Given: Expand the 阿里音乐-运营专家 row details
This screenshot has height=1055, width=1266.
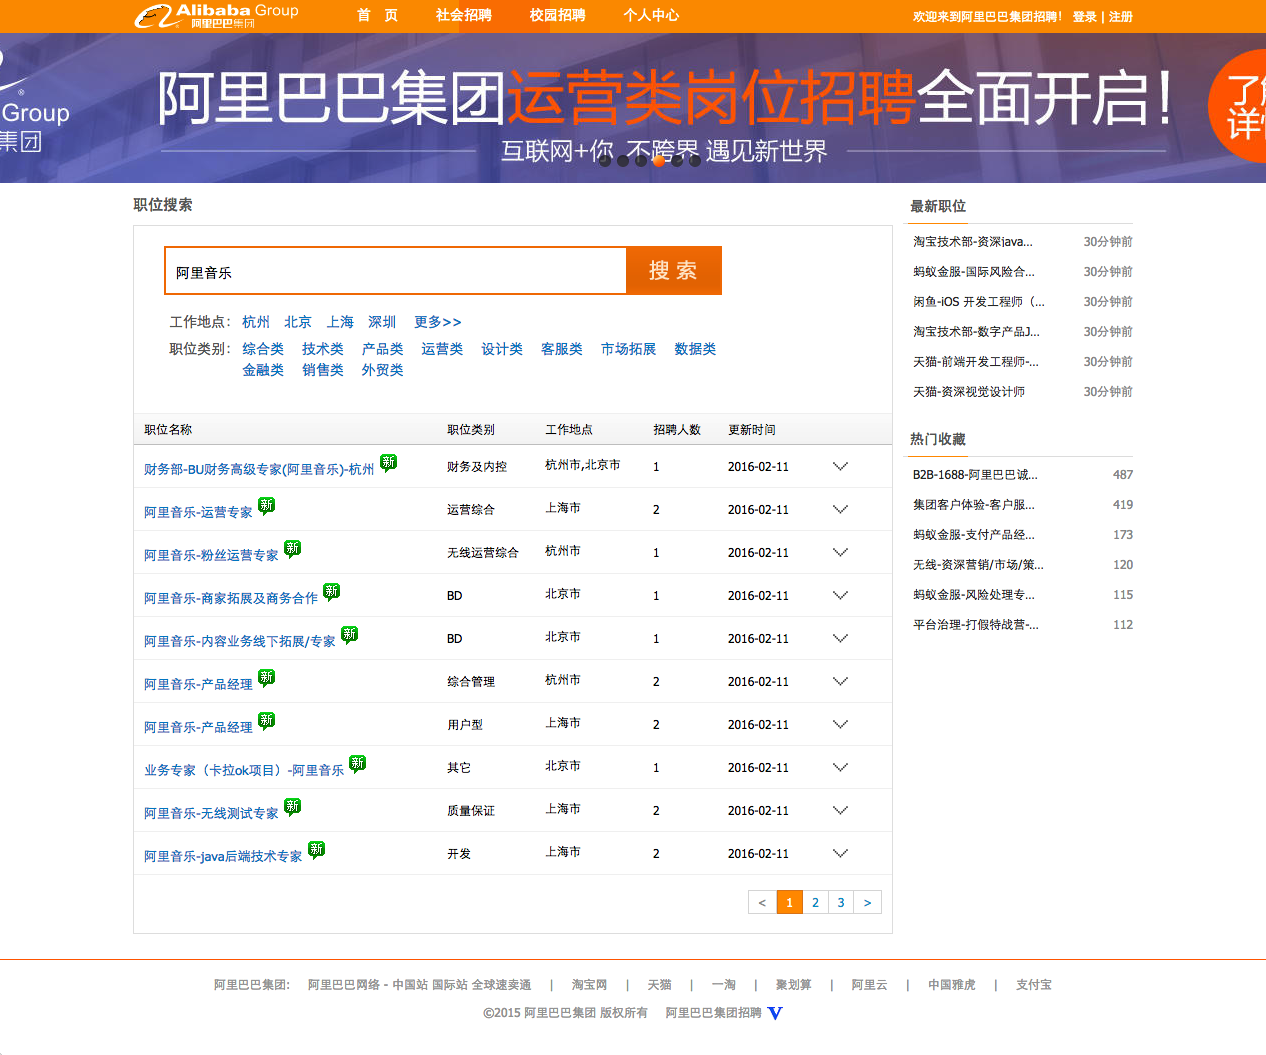Looking at the screenshot, I should point(840,509).
